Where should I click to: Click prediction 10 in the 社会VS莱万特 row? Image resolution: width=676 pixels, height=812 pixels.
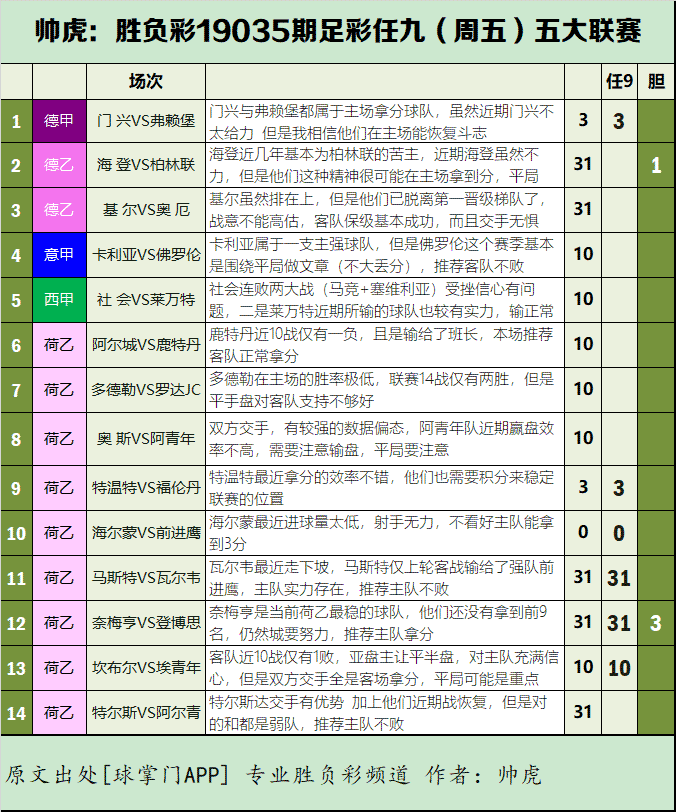point(583,299)
